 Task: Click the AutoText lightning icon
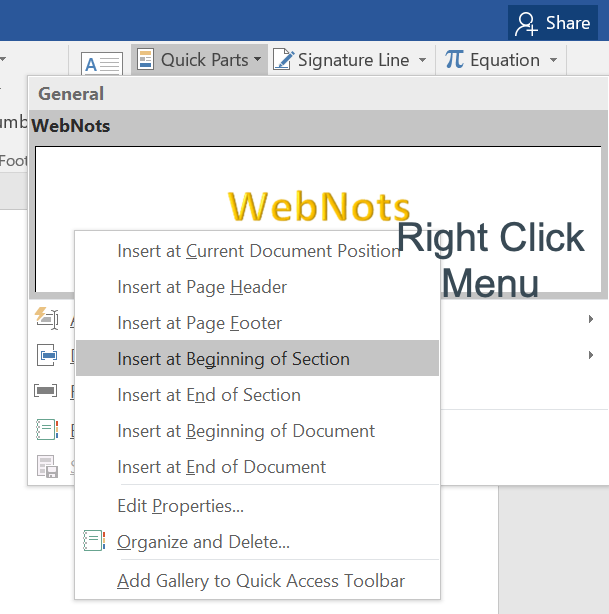point(47,318)
